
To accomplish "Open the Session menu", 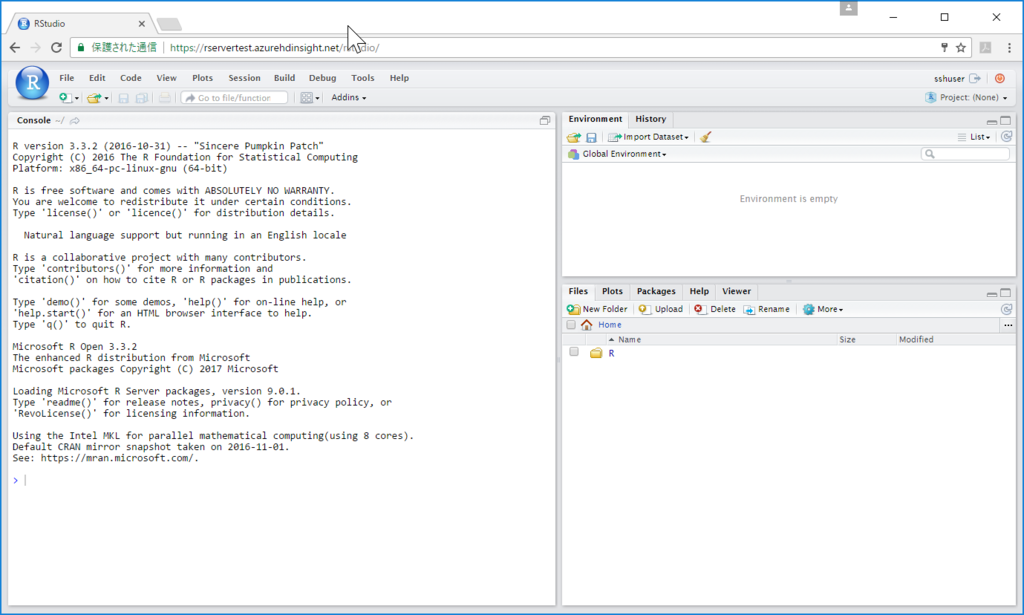I will [244, 78].
